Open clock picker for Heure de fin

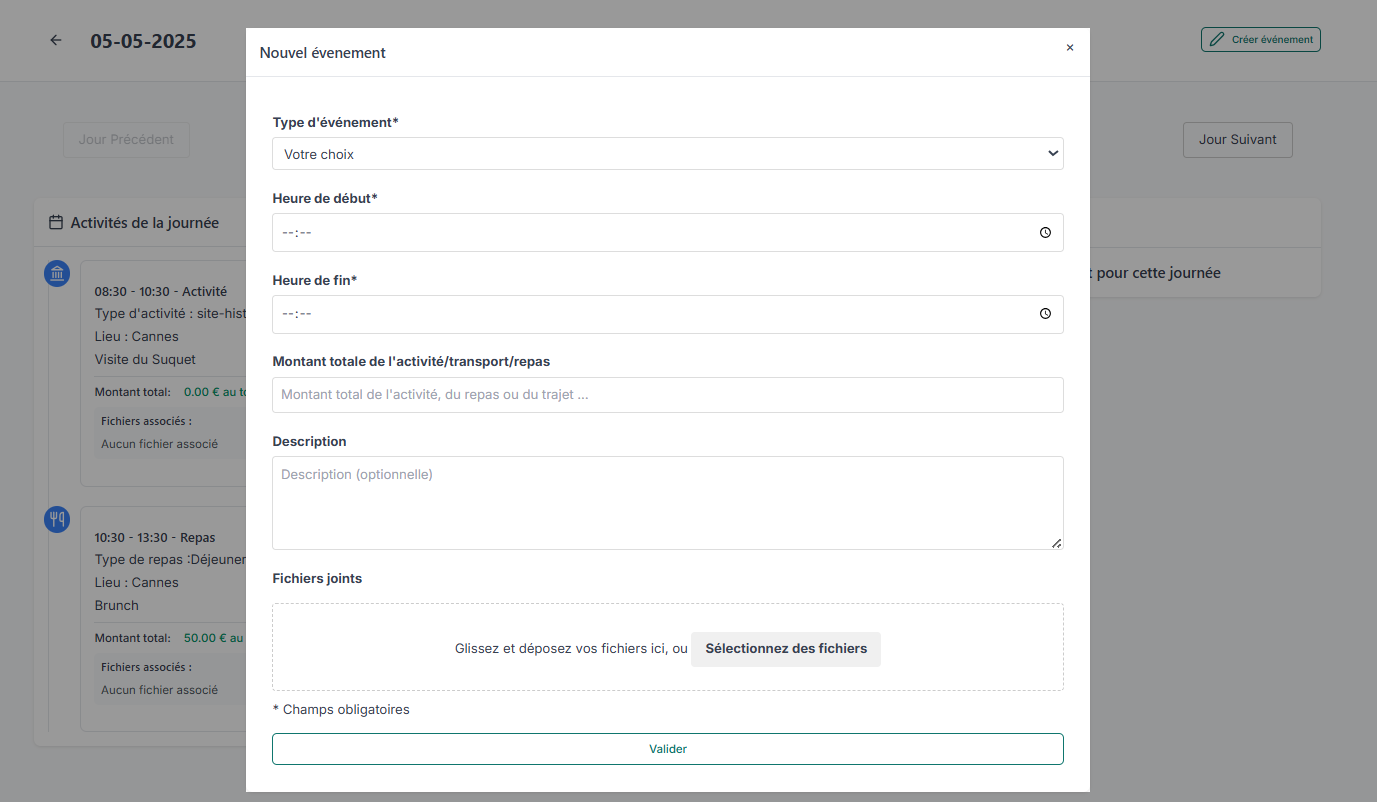coord(1045,314)
